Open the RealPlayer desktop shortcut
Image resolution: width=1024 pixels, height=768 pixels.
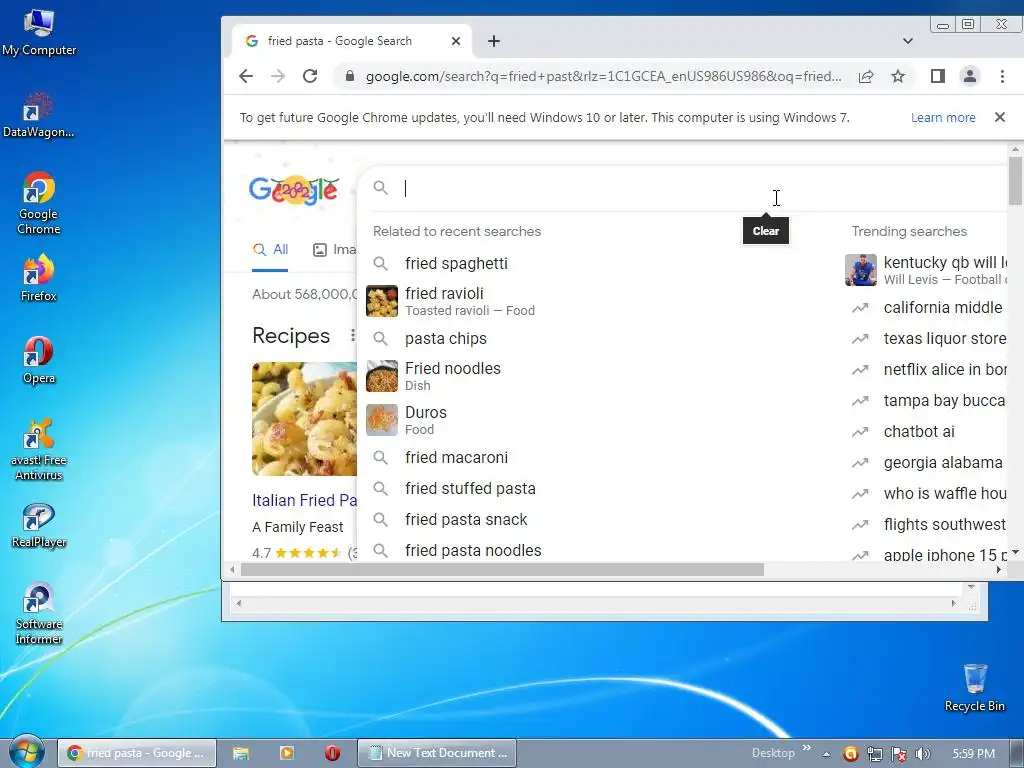pyautogui.click(x=39, y=526)
